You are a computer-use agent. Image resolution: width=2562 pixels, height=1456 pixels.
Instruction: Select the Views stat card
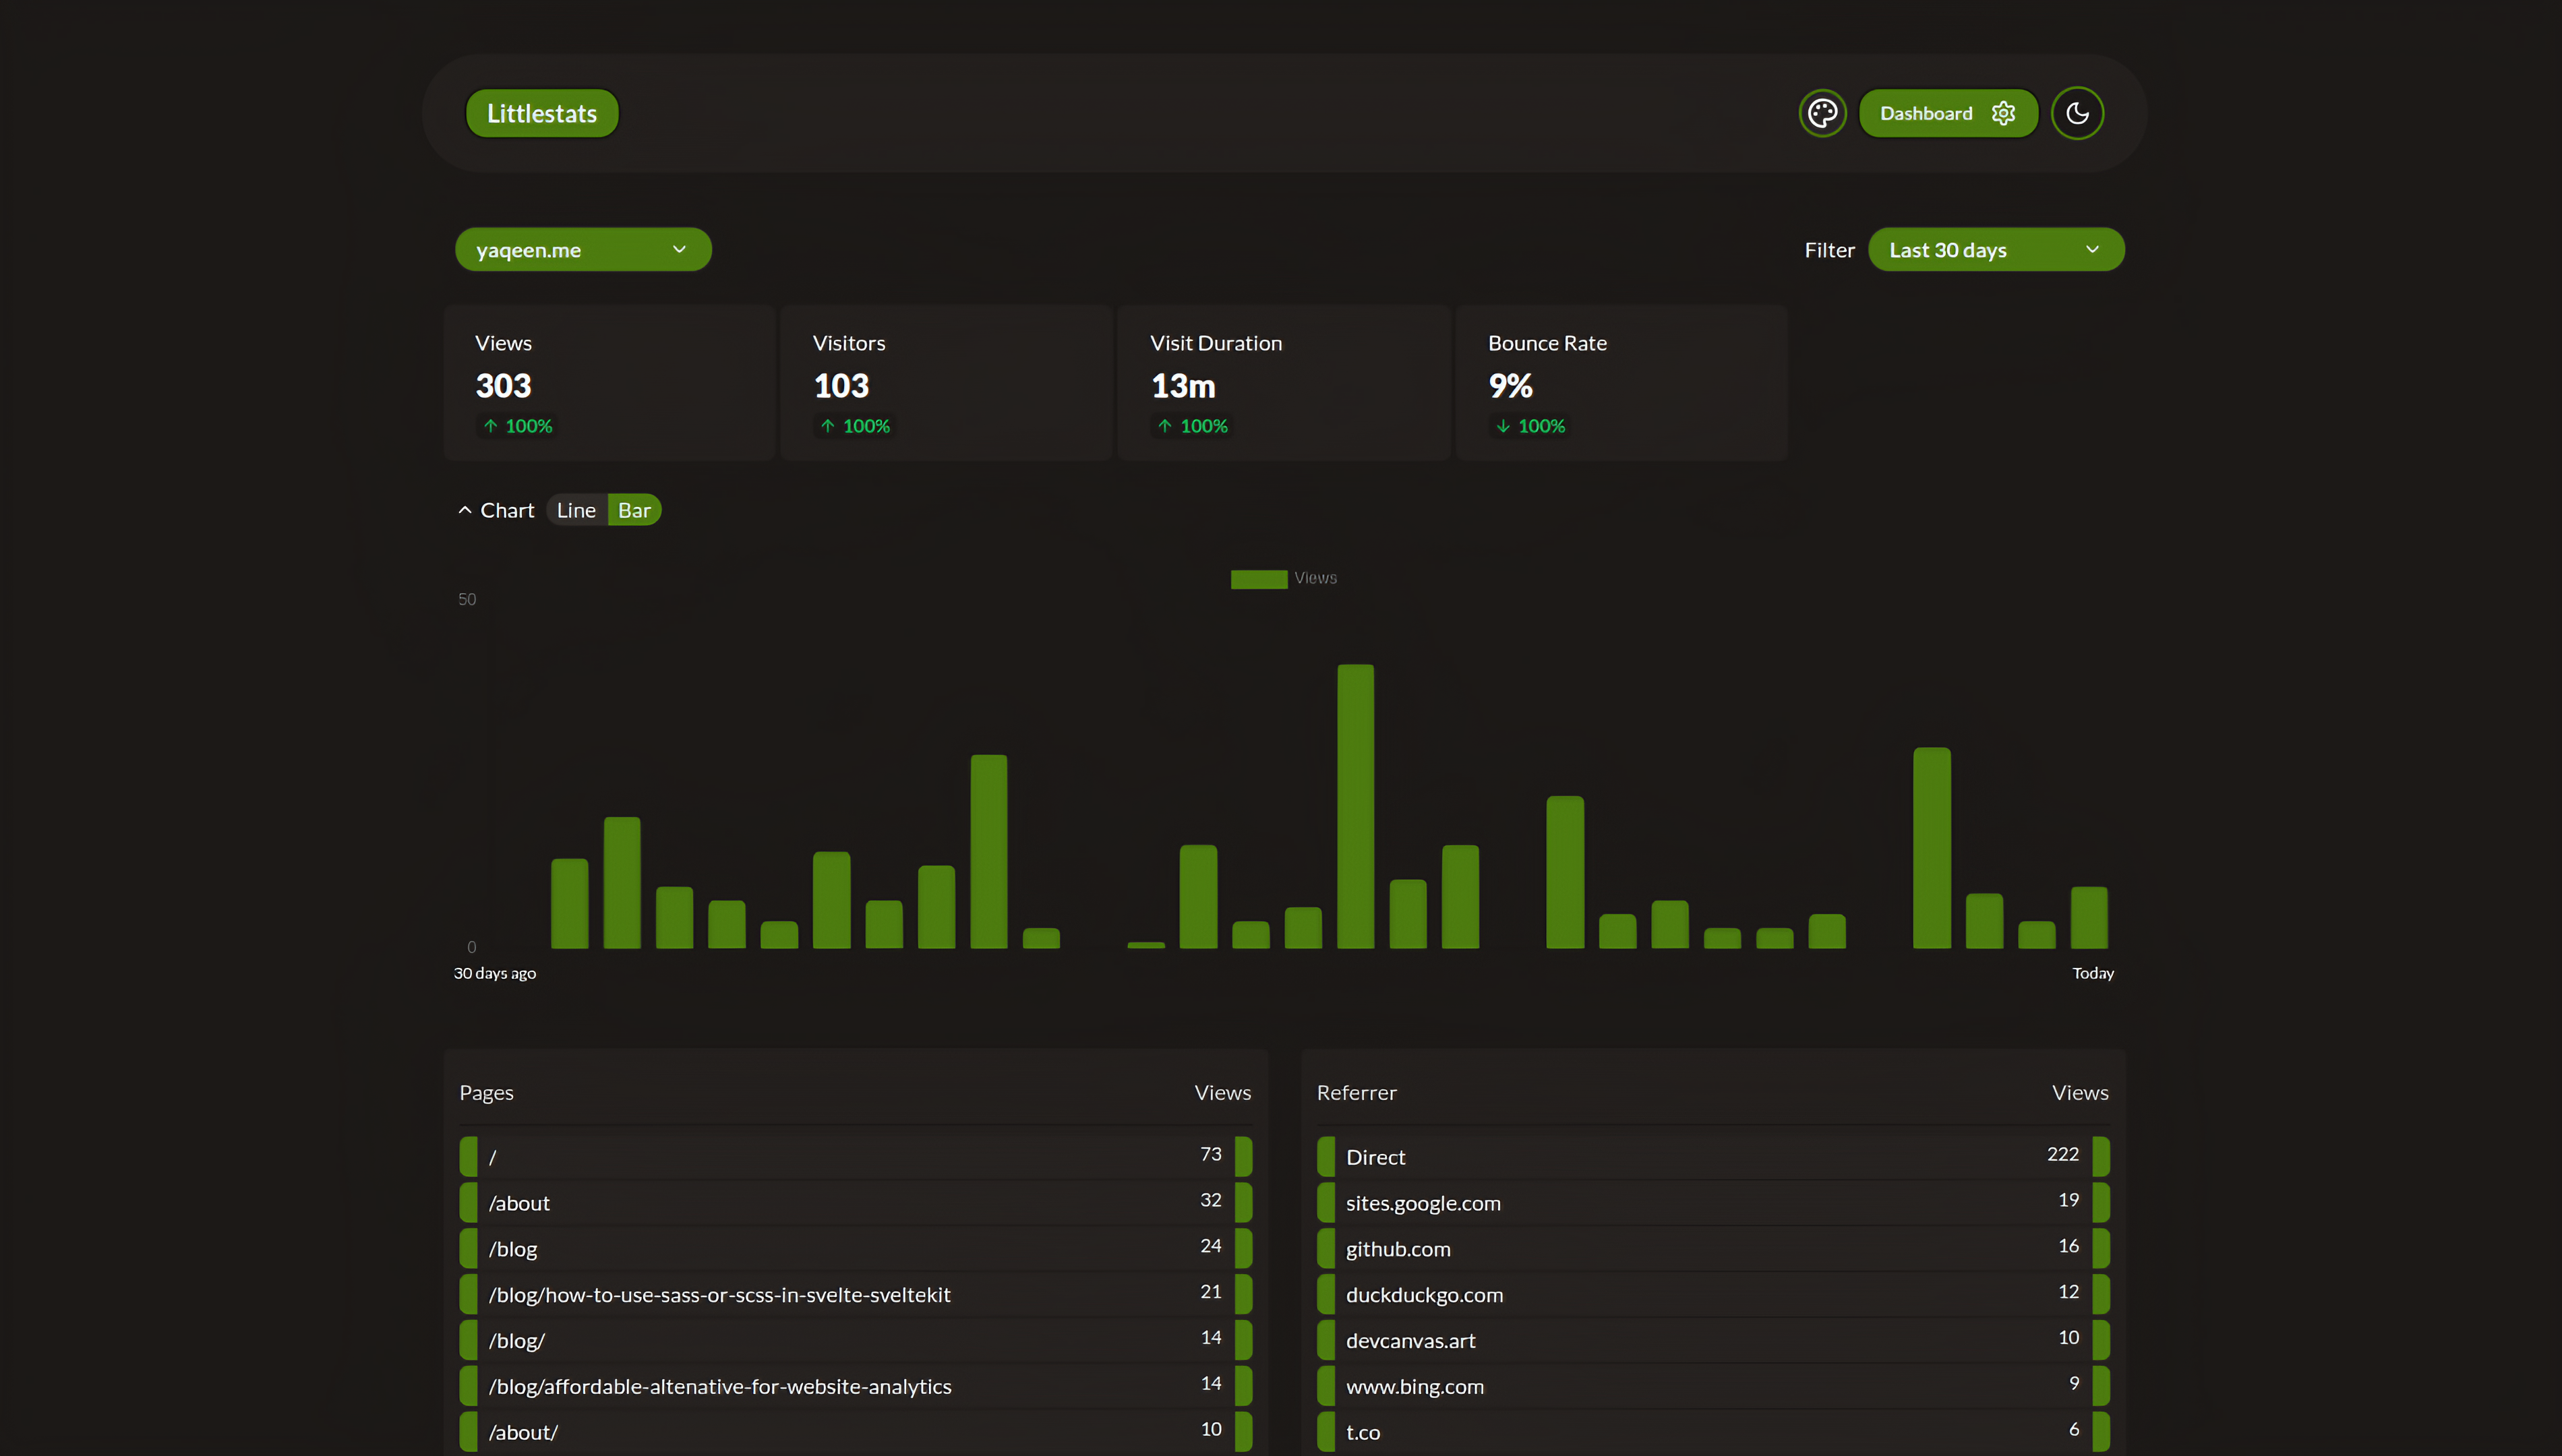coord(610,382)
